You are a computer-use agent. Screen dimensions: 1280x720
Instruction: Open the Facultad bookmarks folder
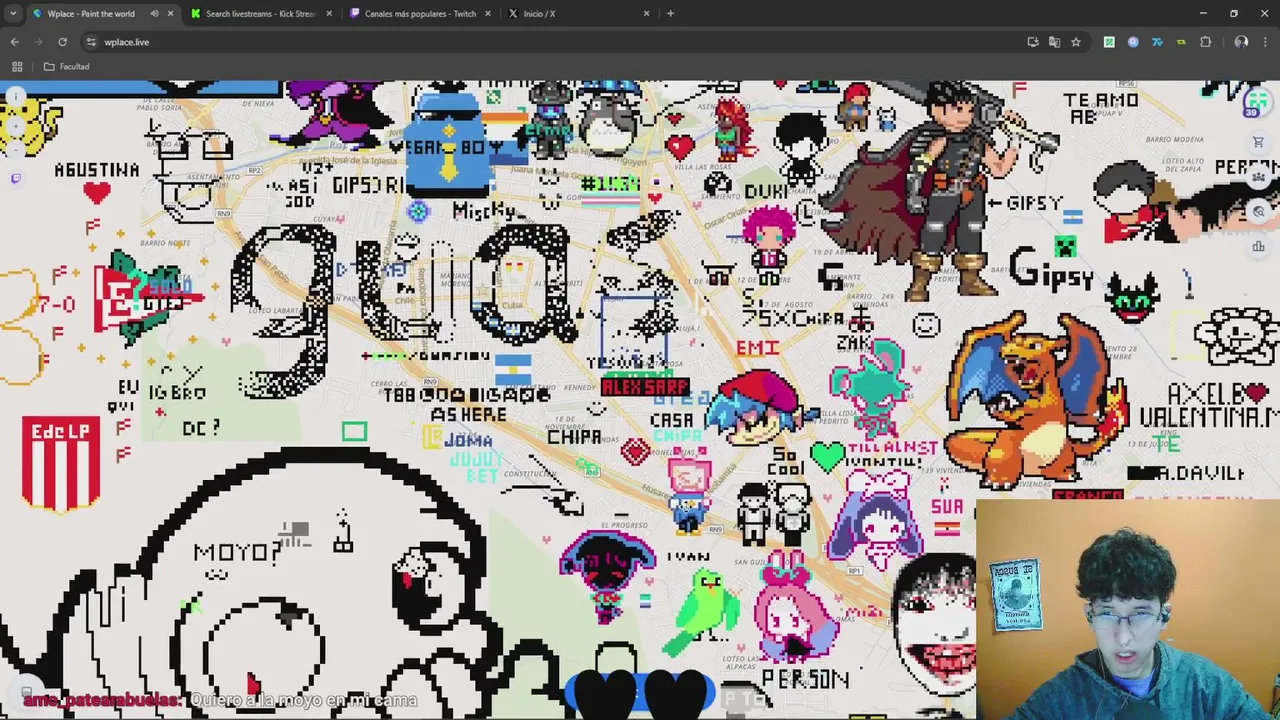point(67,67)
